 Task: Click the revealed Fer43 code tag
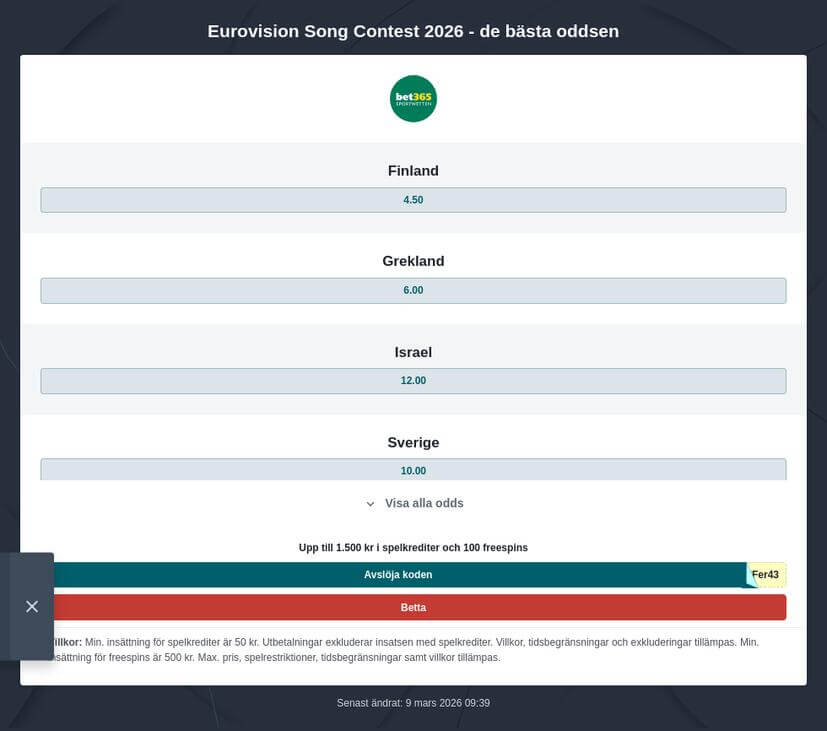tap(765, 574)
